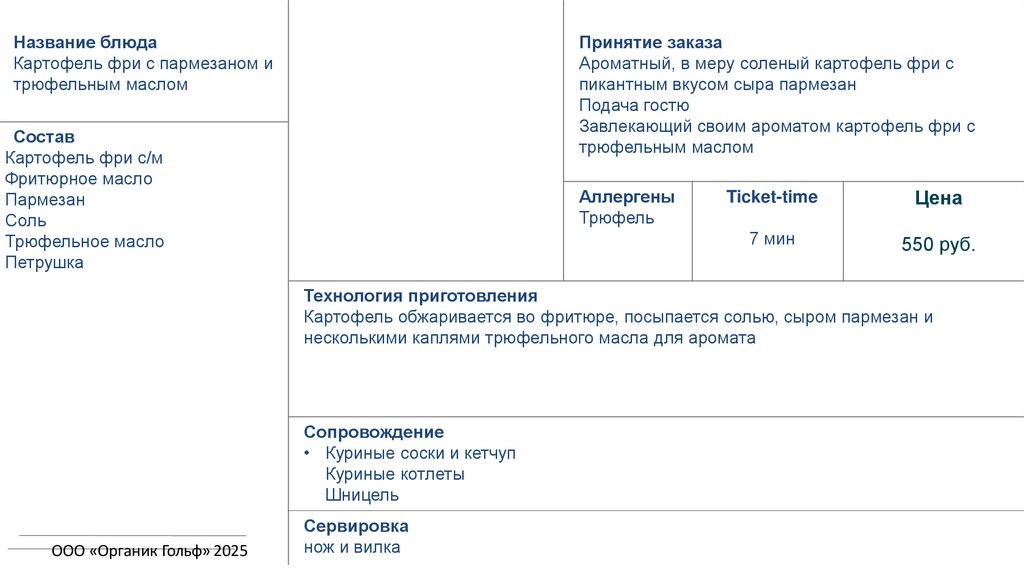Click the 'Технология приготовления' heading
This screenshot has height=574, width=1024.
420,296
